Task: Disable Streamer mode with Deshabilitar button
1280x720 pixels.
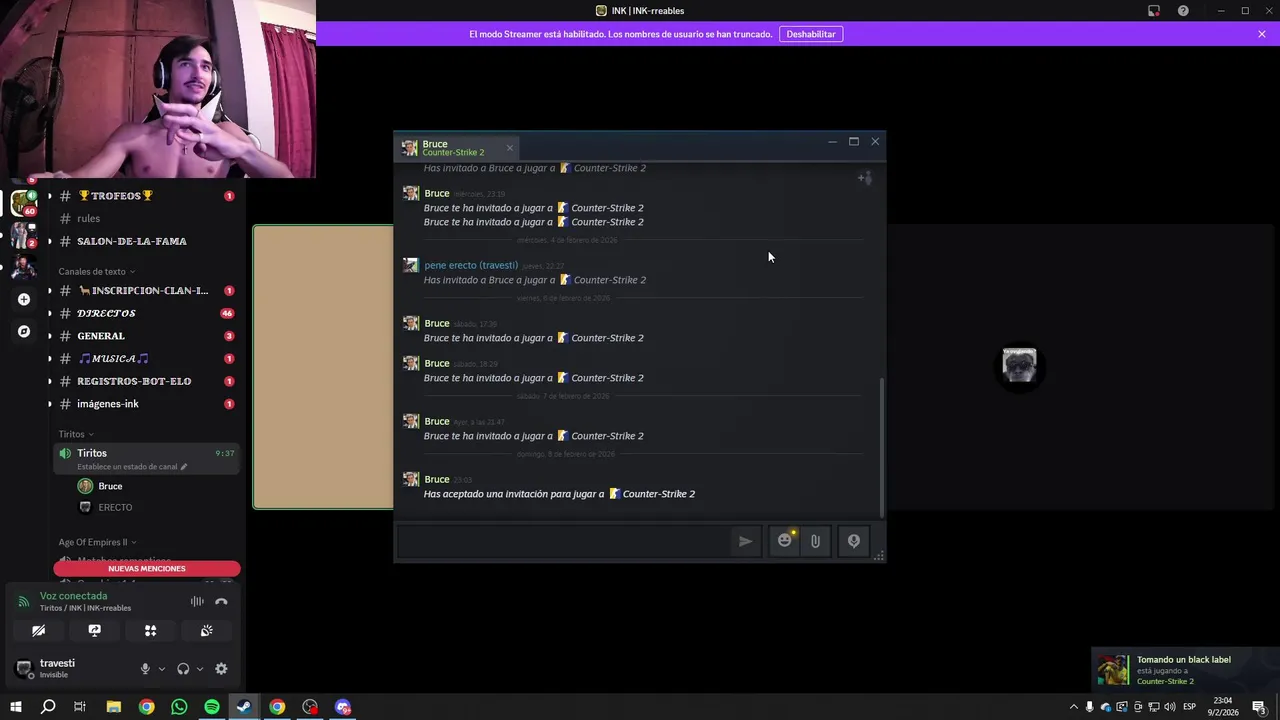Action: pyautogui.click(x=811, y=34)
